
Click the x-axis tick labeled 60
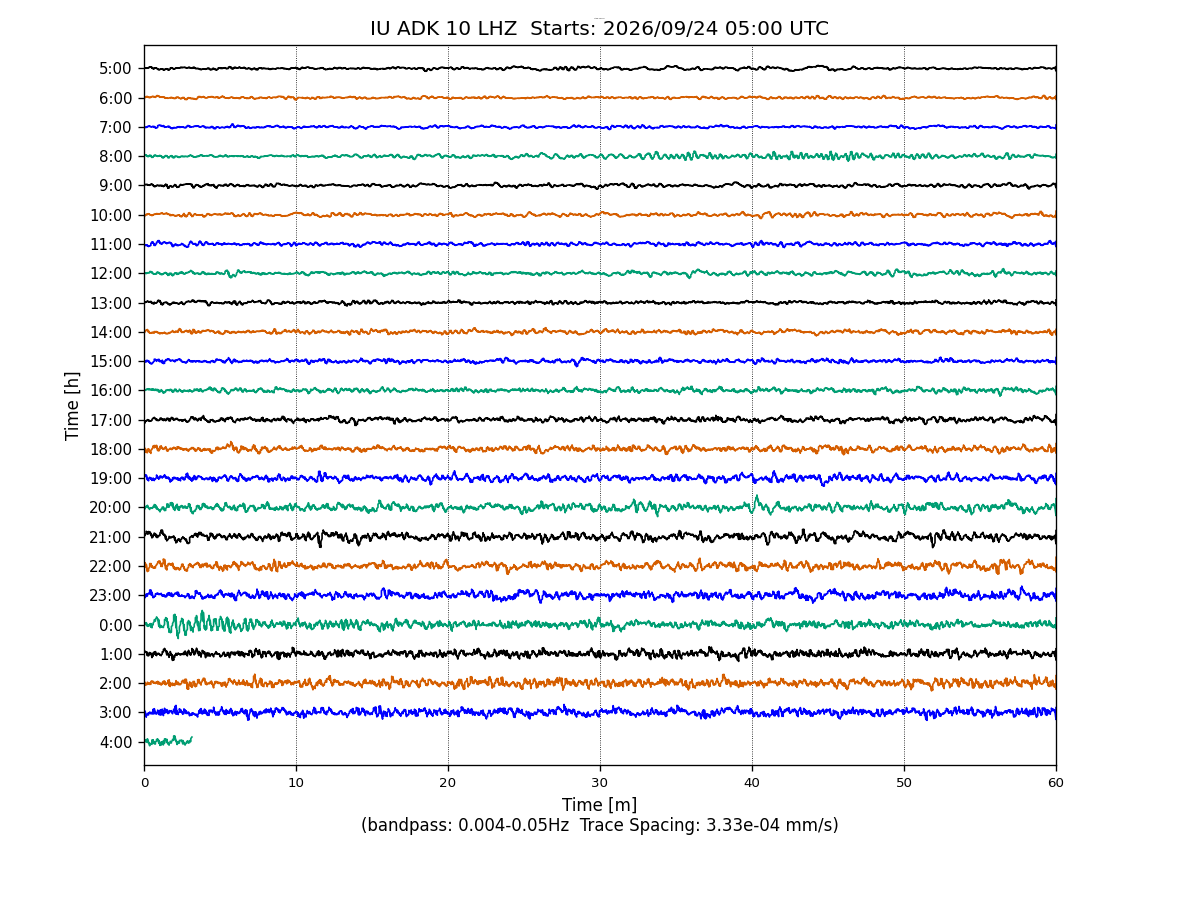click(x=1056, y=783)
